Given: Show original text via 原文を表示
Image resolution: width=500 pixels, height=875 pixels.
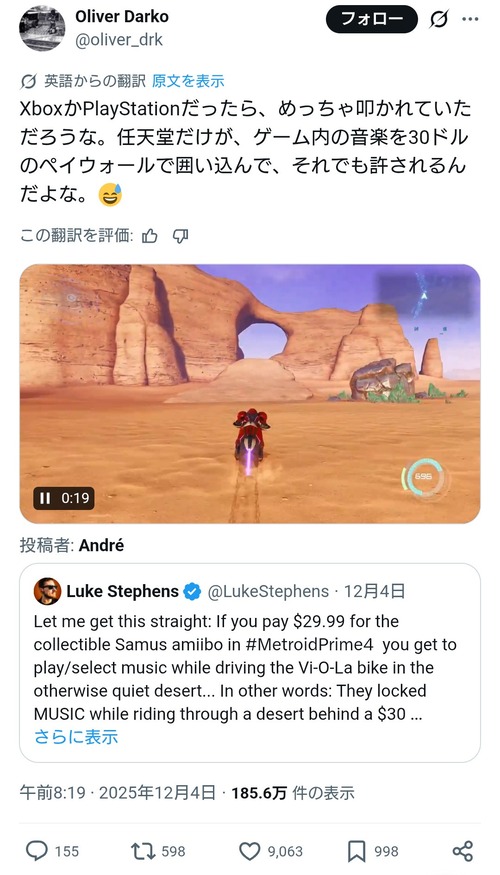Looking at the screenshot, I should (188, 81).
